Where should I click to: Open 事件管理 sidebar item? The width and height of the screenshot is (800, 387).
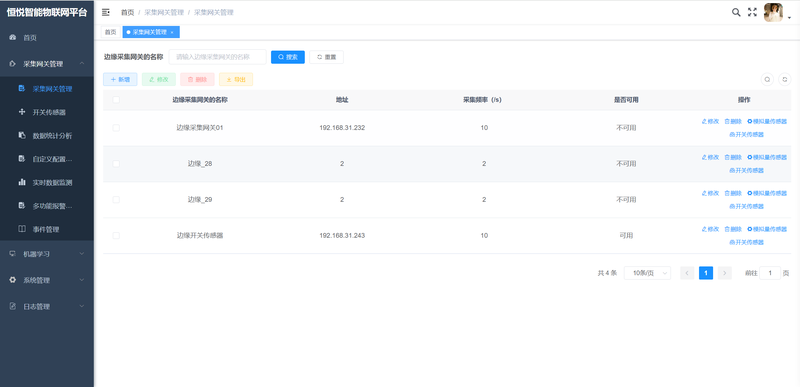click(x=47, y=229)
